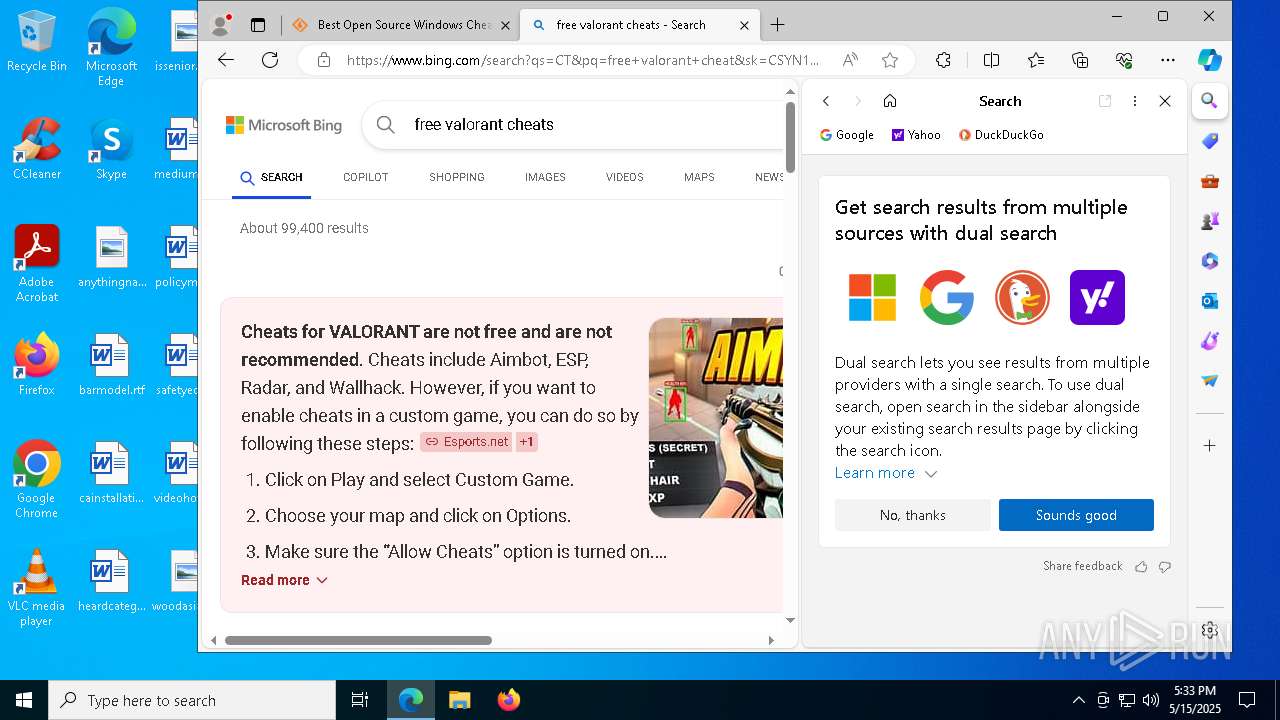The image size is (1280, 720).
Task: Open the Esports.net source link
Action: pos(466,442)
